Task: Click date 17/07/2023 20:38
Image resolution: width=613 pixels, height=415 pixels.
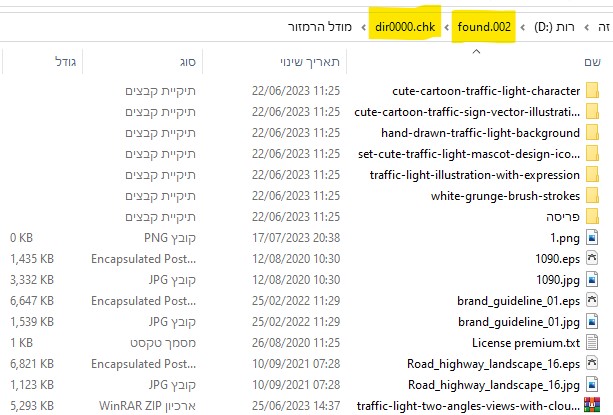Action: 296,238
